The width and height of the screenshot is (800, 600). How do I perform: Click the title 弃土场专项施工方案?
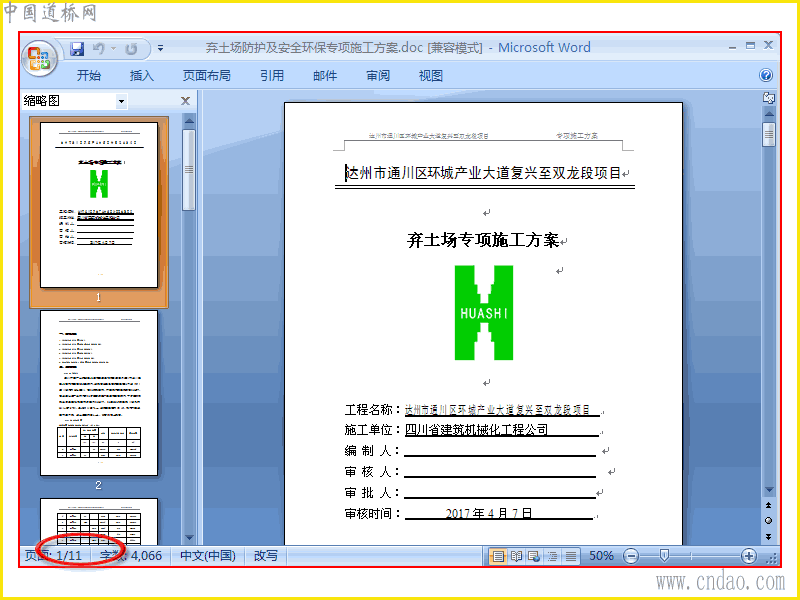pyautogui.click(x=483, y=240)
